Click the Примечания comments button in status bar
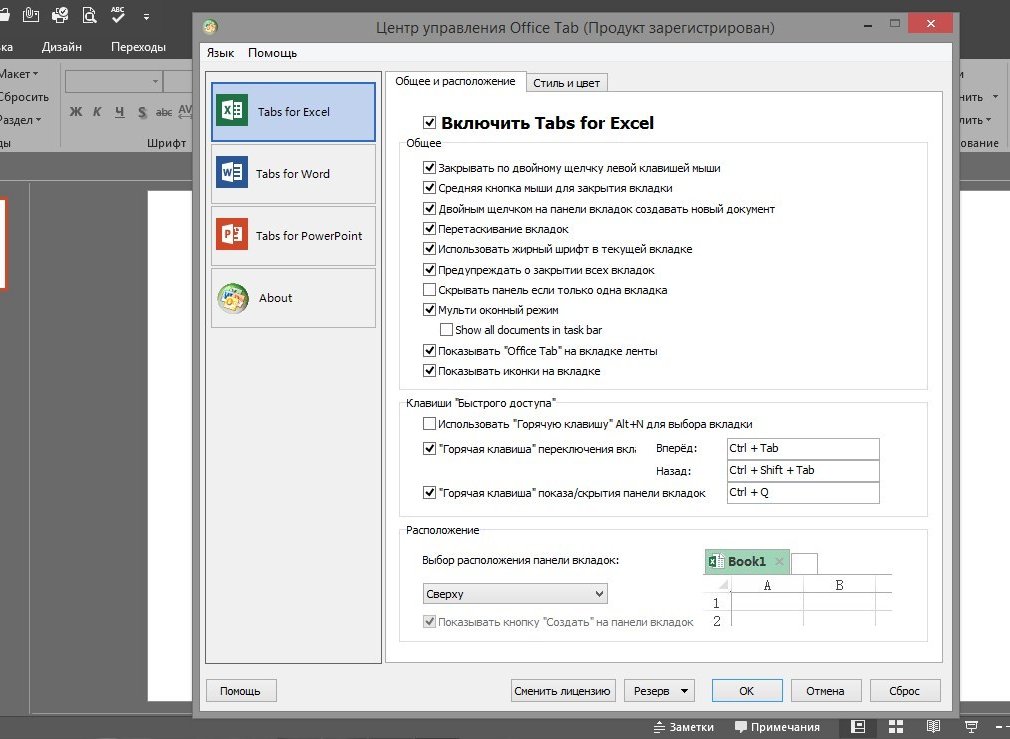Screen dimensions: 1010x739 click(777, 727)
